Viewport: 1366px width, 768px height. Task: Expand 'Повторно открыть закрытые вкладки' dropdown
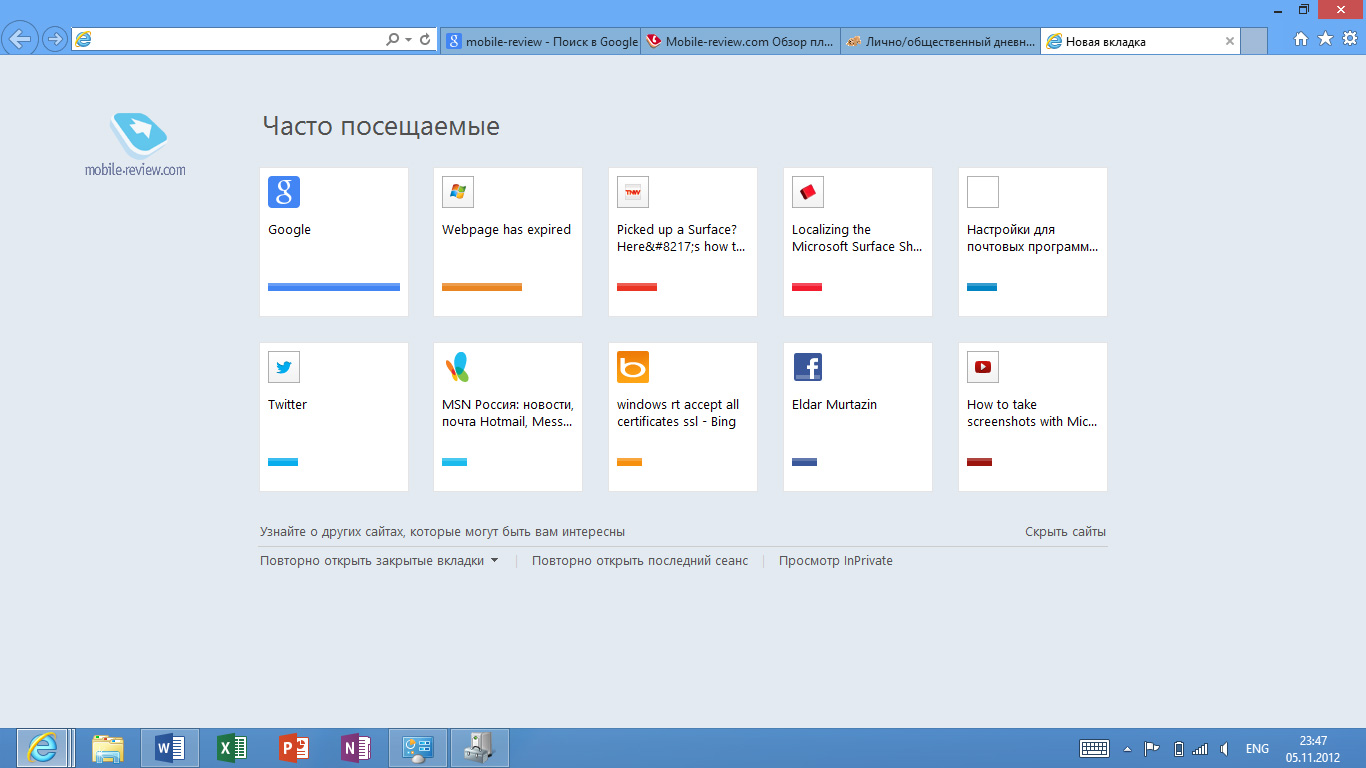pyautogui.click(x=379, y=561)
